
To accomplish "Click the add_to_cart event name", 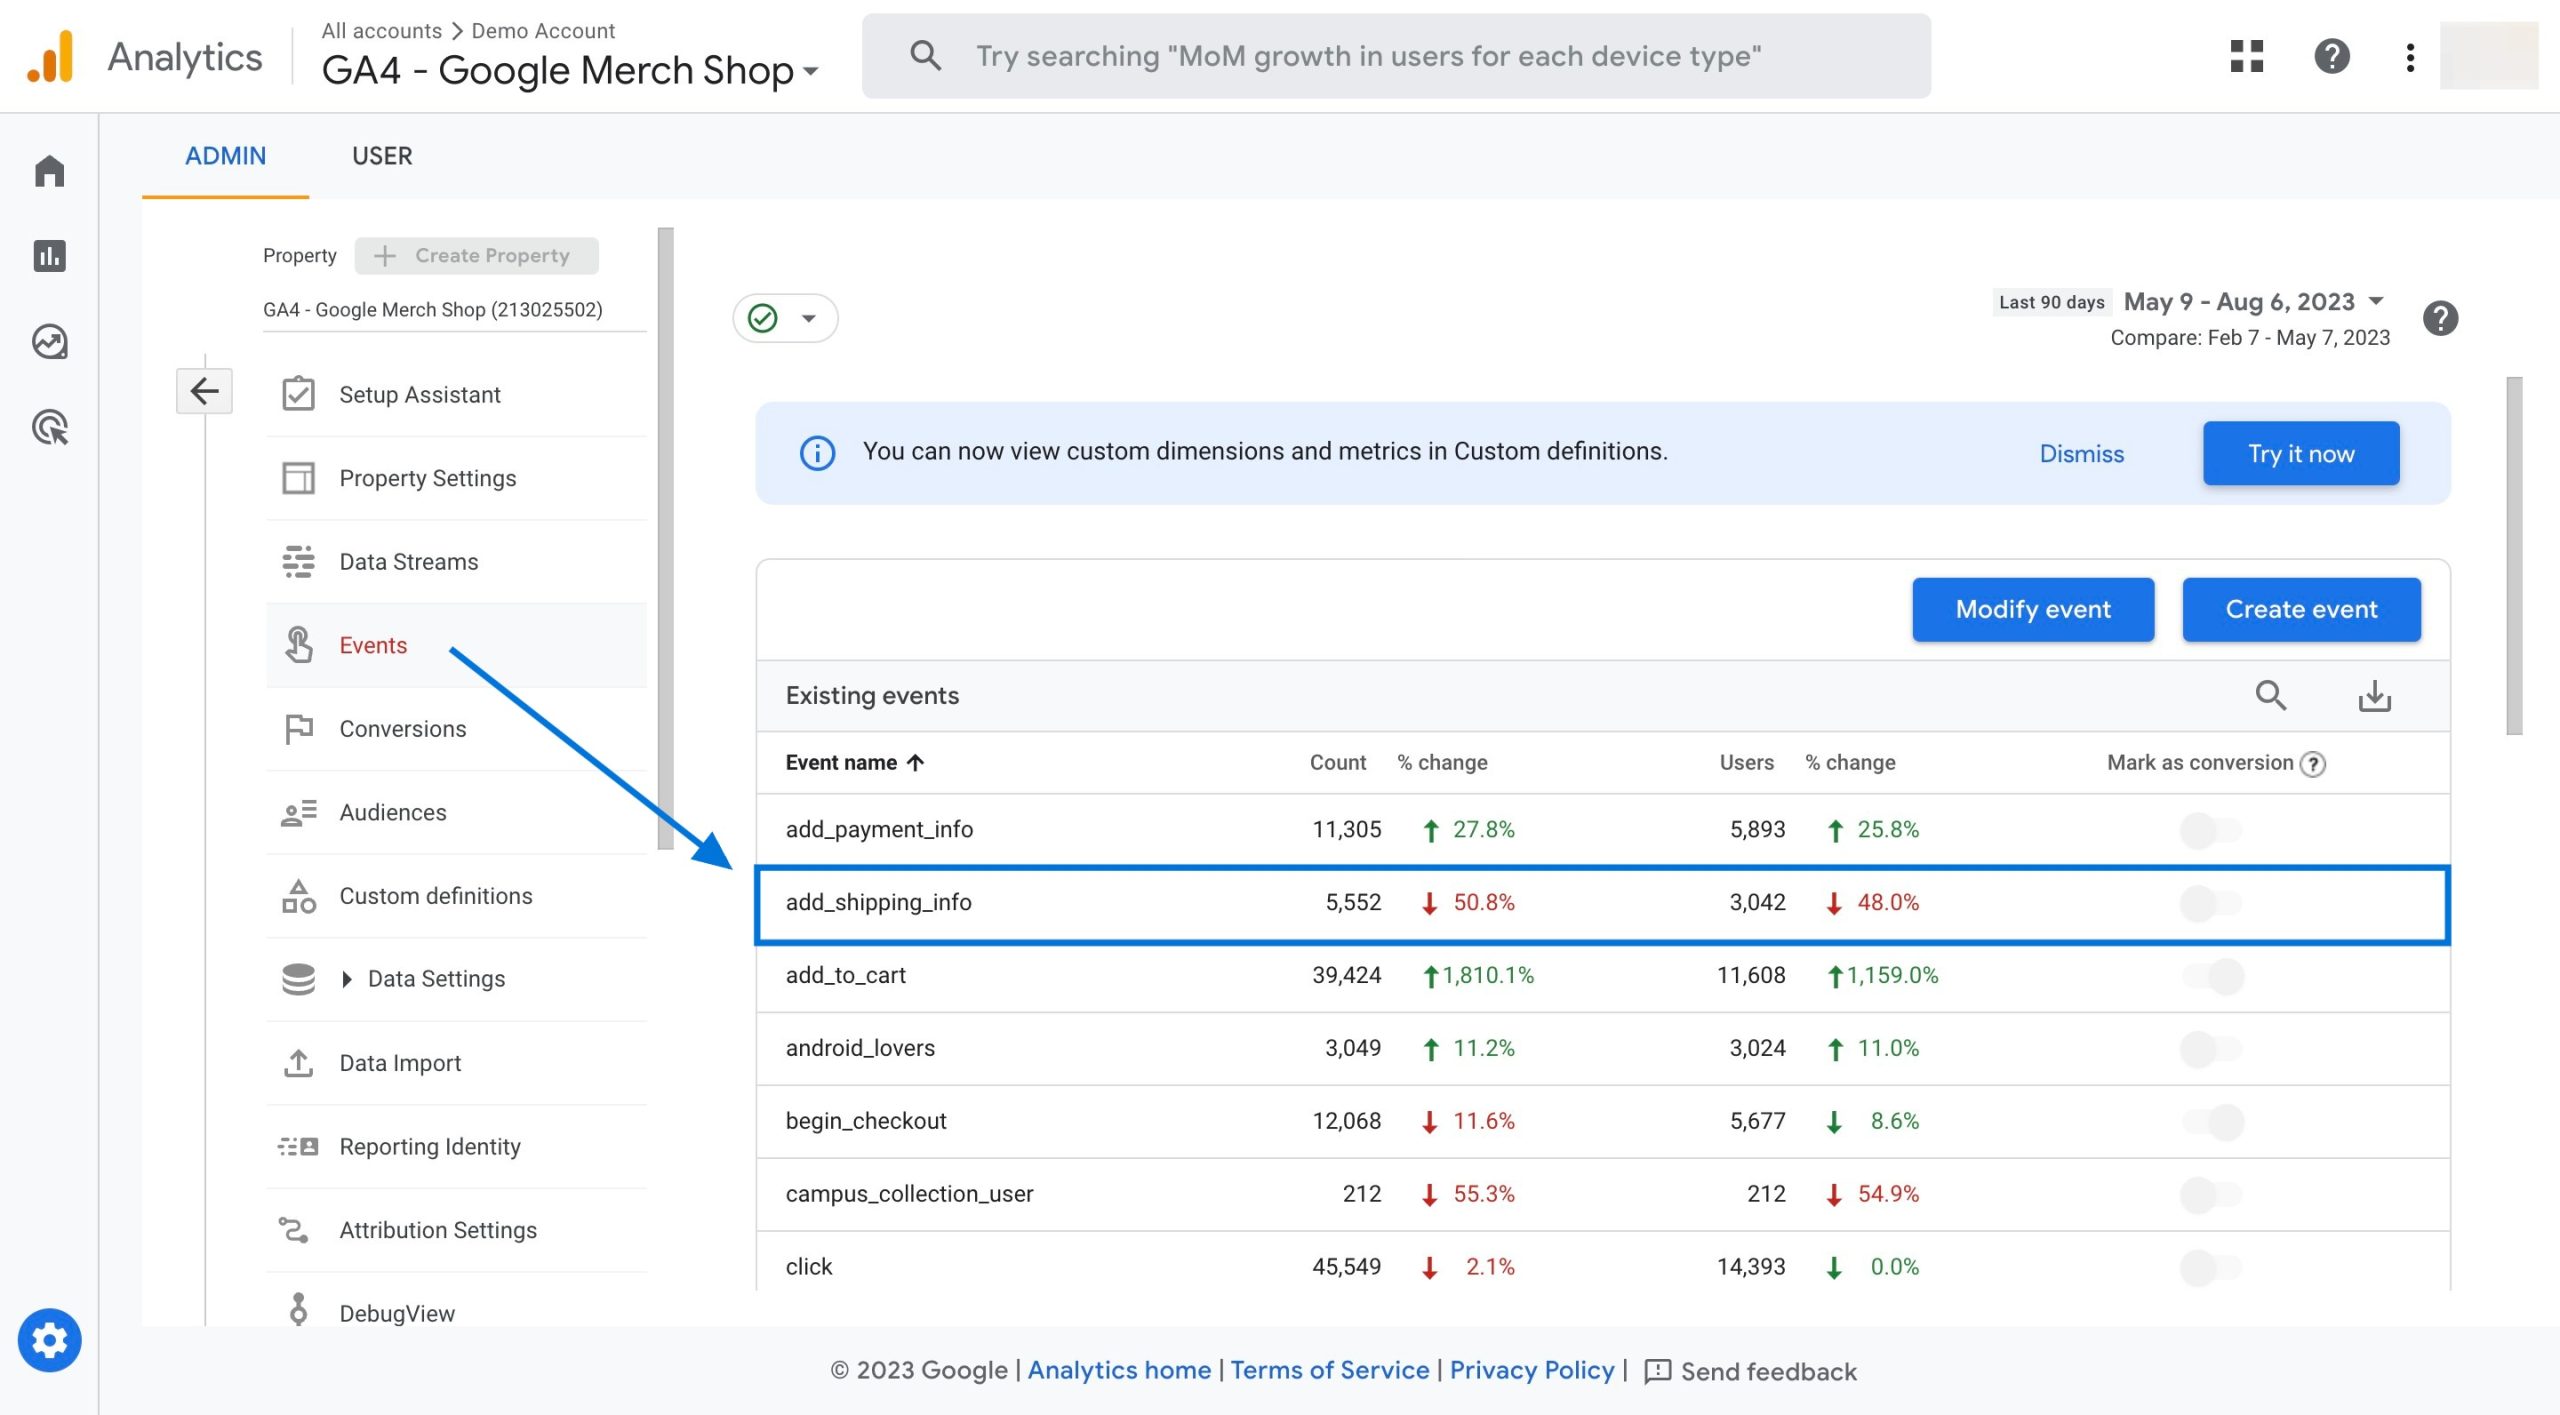I will 846,975.
